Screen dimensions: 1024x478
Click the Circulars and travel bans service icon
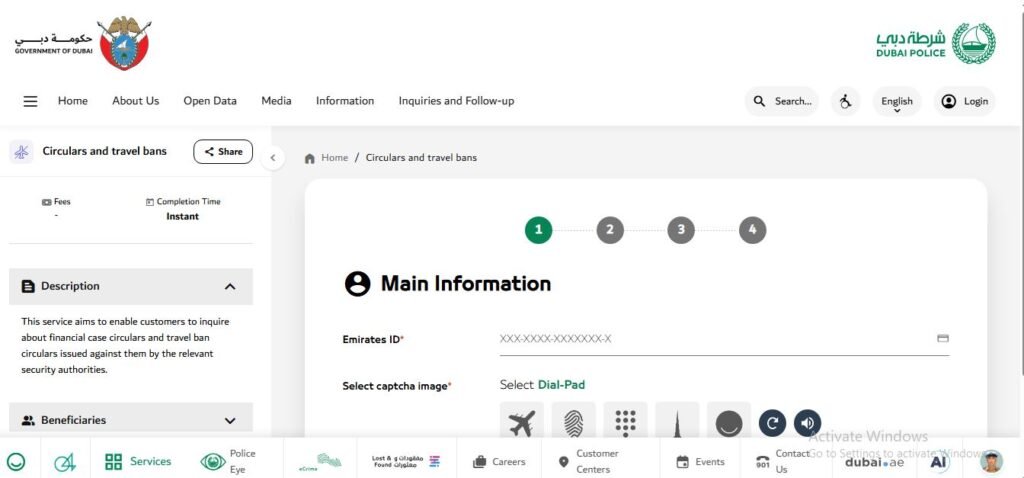tap(22, 151)
